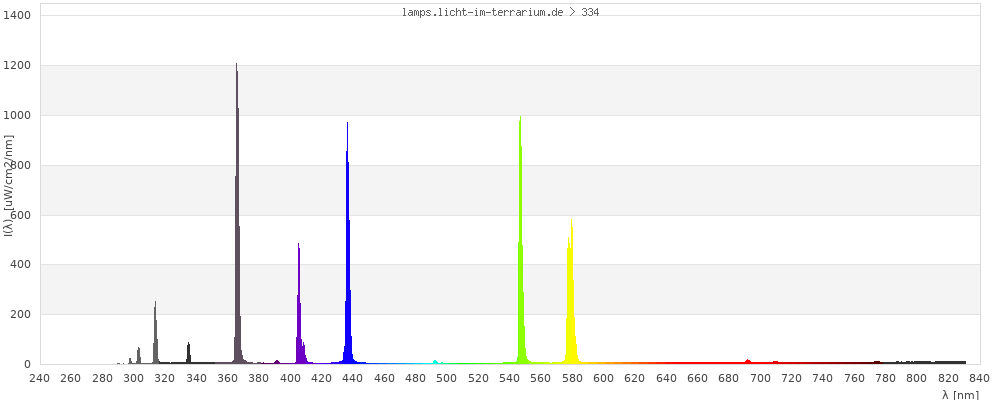Click the 1400 label on y-axis

click(x=21, y=16)
